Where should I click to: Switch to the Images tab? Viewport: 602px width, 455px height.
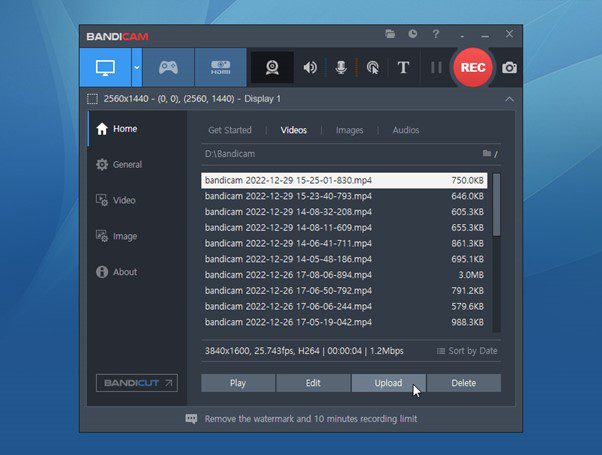click(x=349, y=130)
